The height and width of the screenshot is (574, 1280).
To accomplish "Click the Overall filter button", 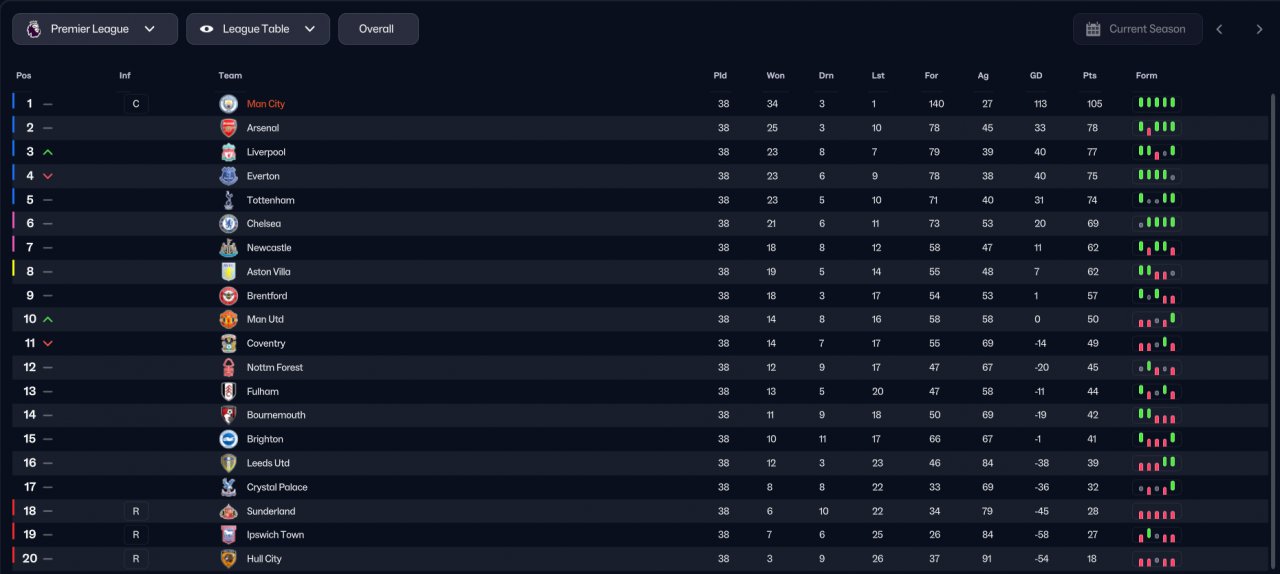I will (378, 29).
